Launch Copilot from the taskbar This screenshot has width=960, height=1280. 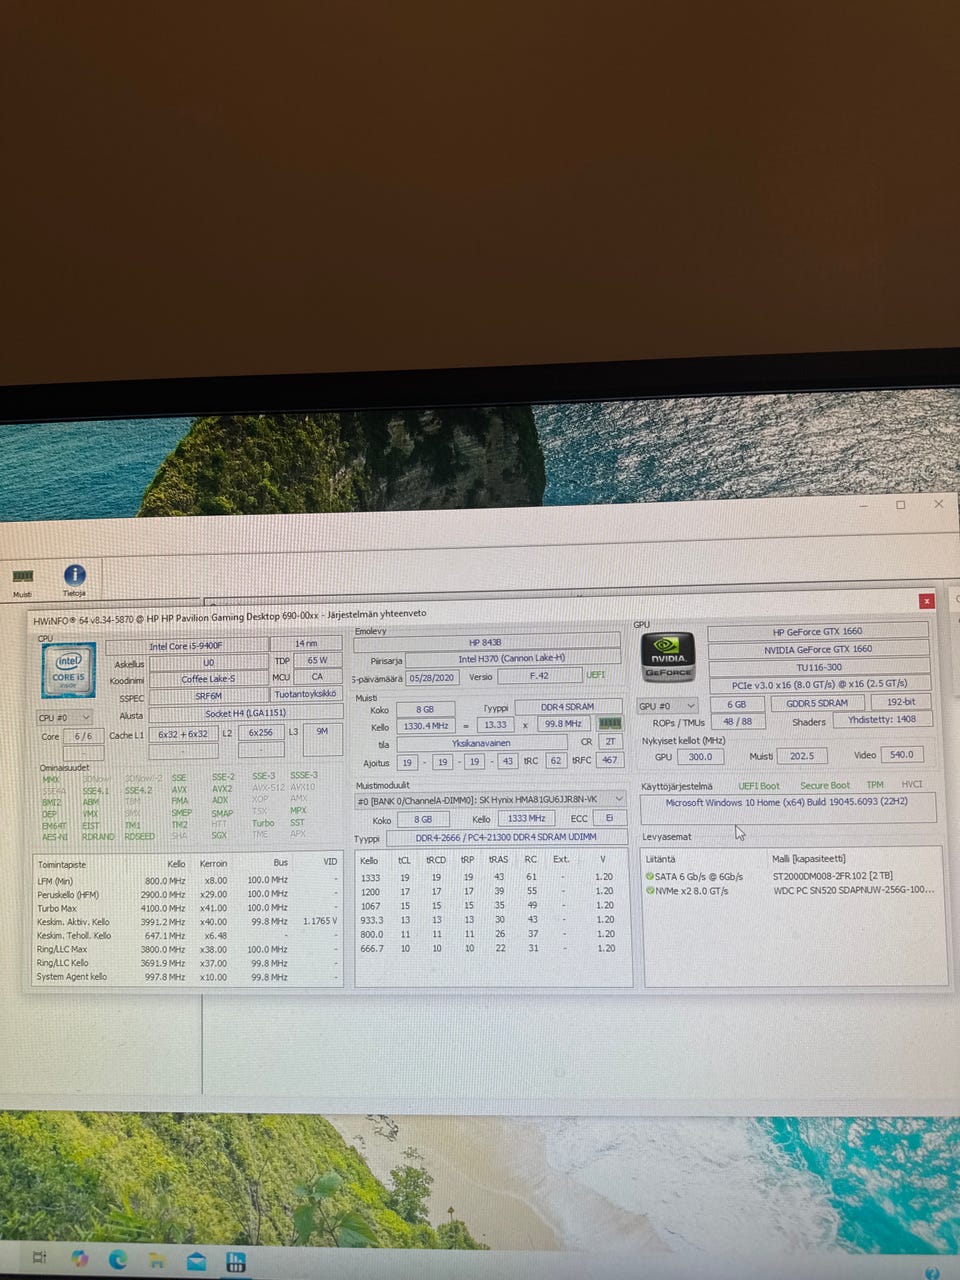(x=80, y=1258)
